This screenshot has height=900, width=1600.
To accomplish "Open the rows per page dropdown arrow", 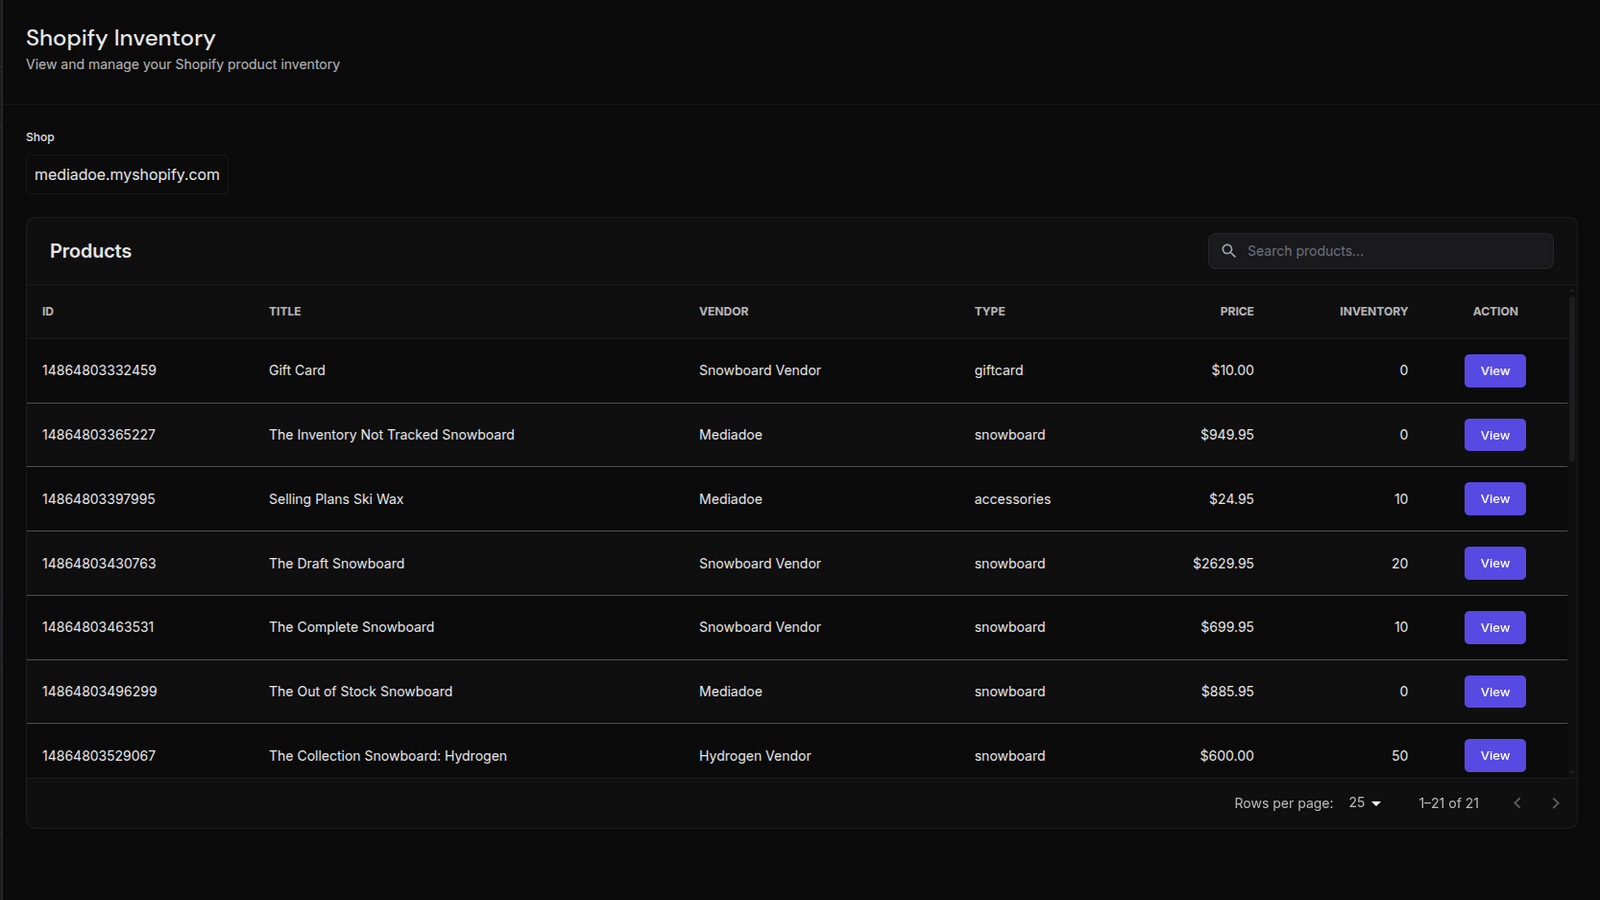I will pyautogui.click(x=1376, y=802).
